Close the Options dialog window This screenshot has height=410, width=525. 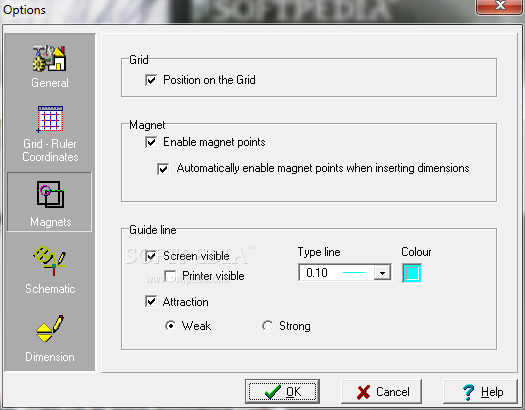(x=500, y=6)
